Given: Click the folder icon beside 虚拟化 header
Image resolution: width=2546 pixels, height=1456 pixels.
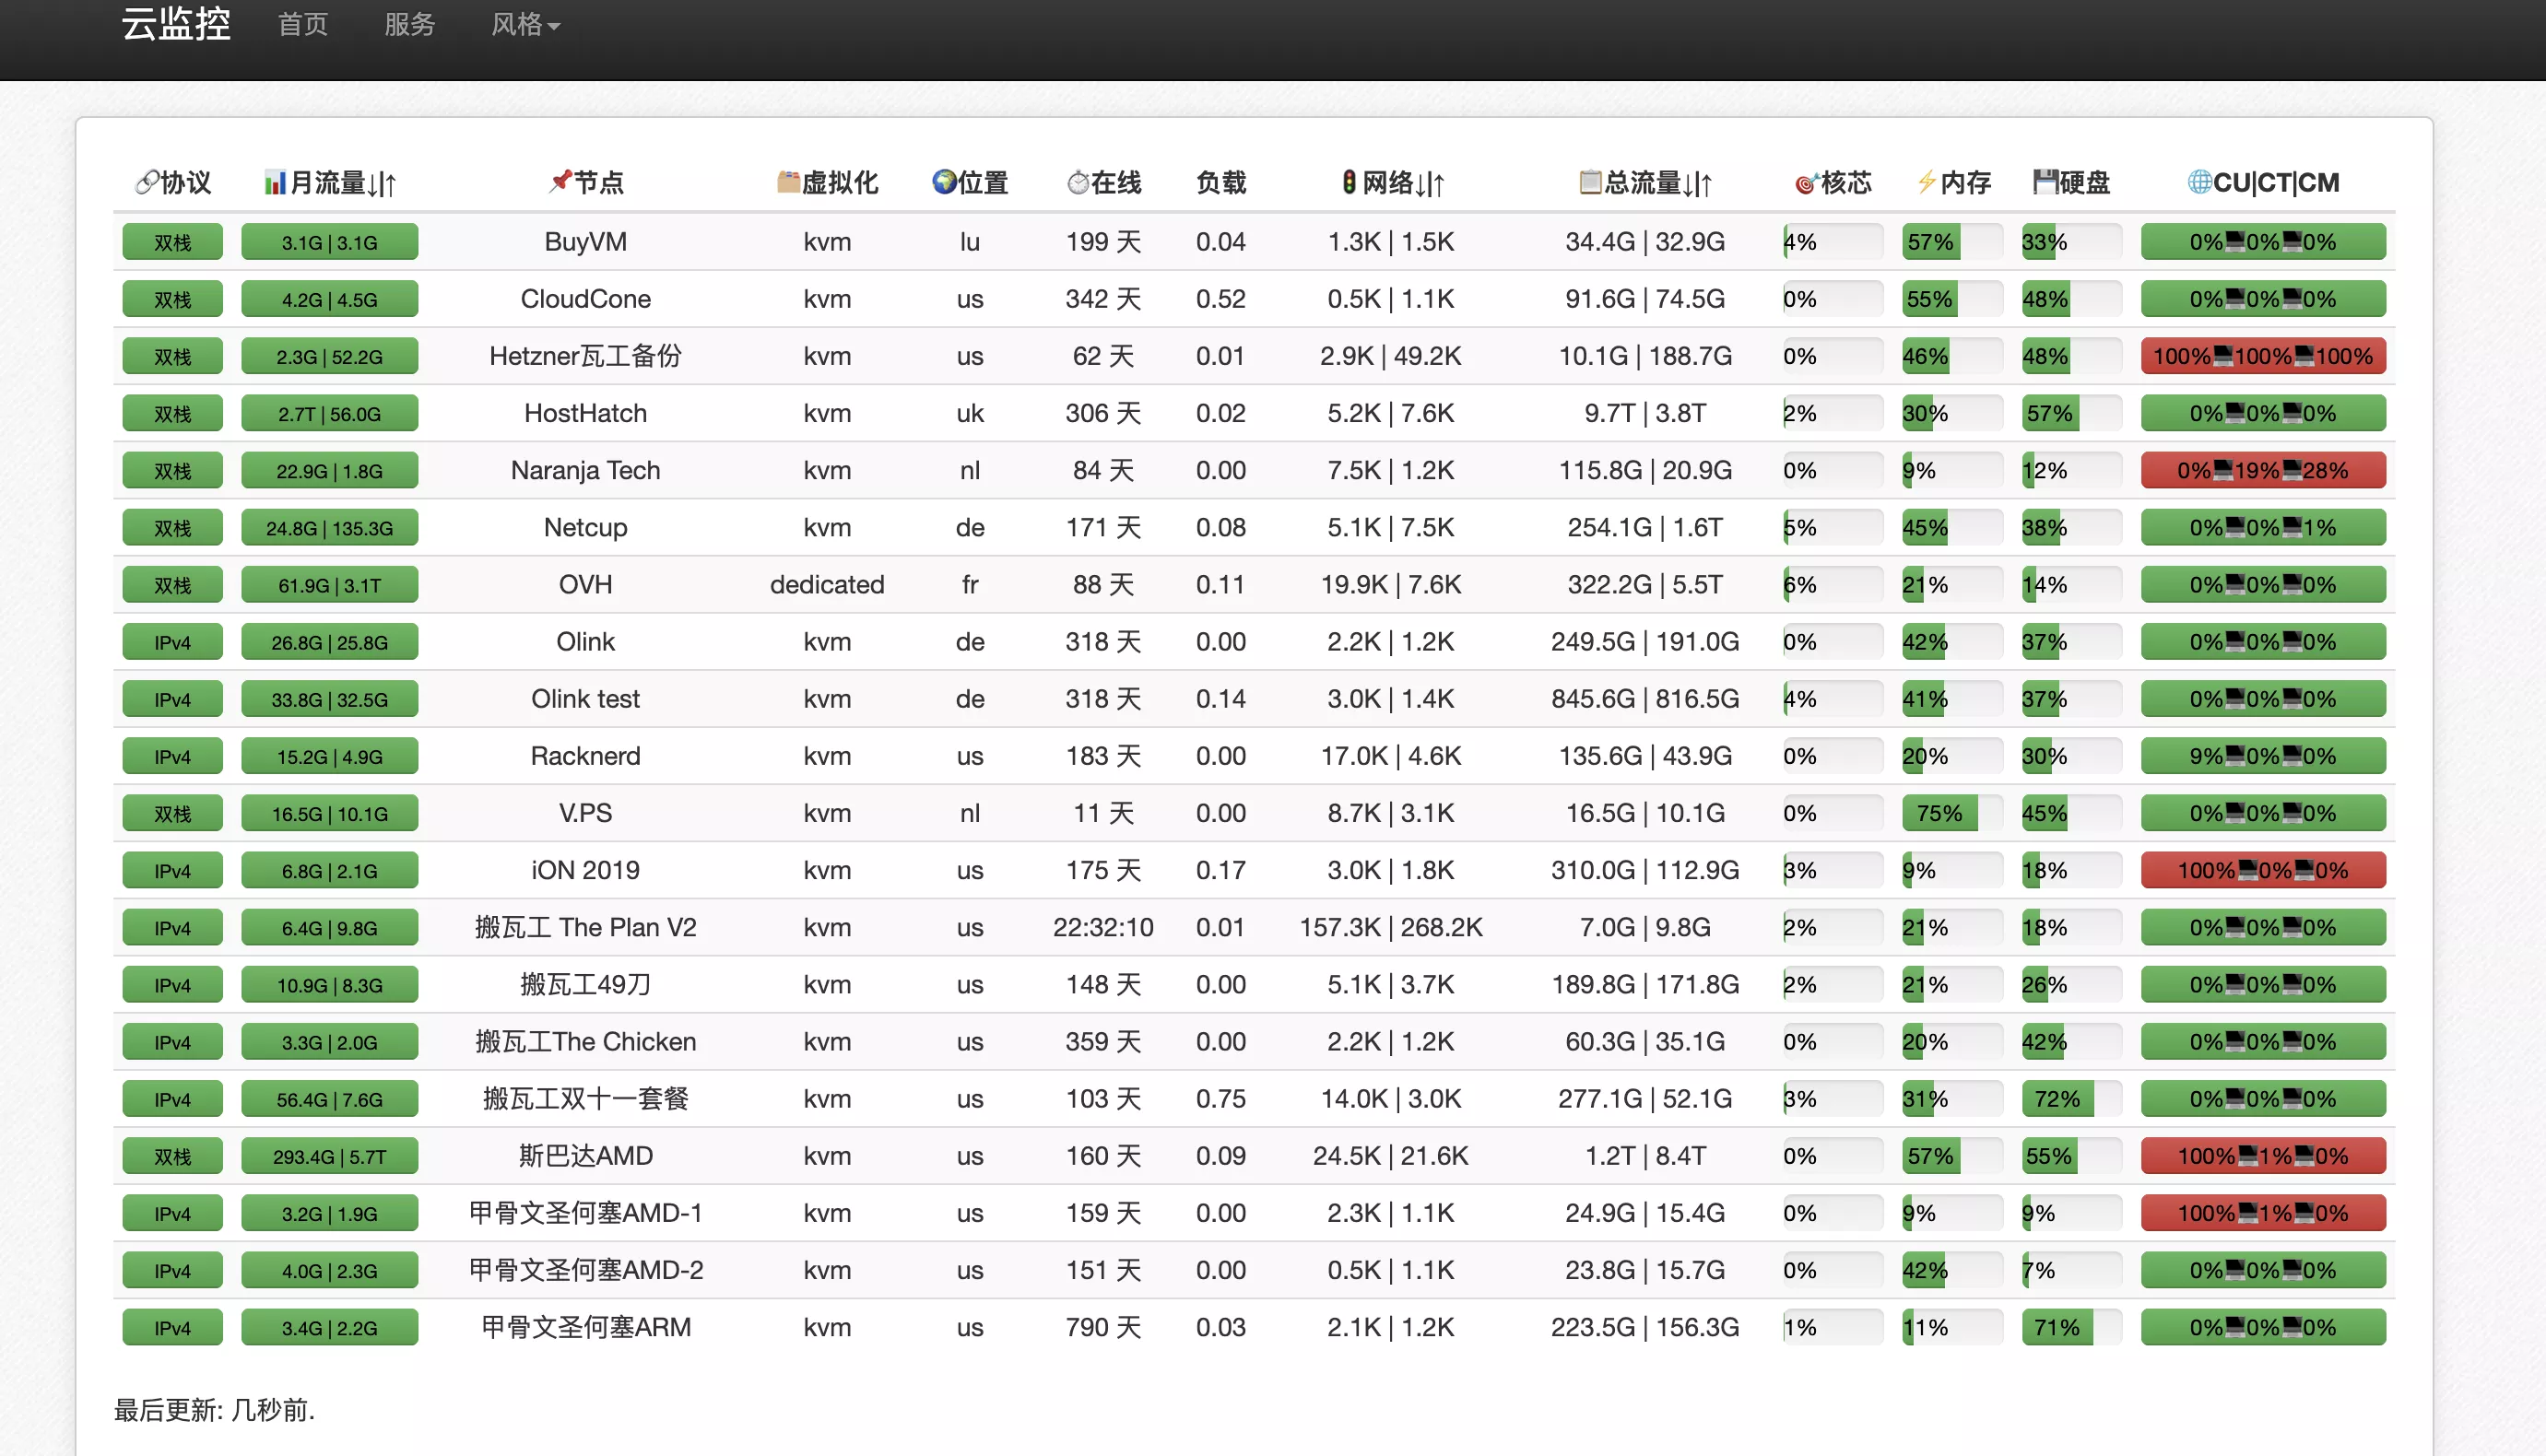Looking at the screenshot, I should point(789,182).
